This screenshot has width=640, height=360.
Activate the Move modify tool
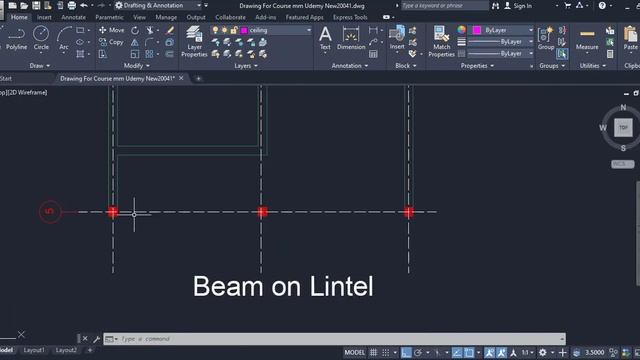click(x=111, y=30)
